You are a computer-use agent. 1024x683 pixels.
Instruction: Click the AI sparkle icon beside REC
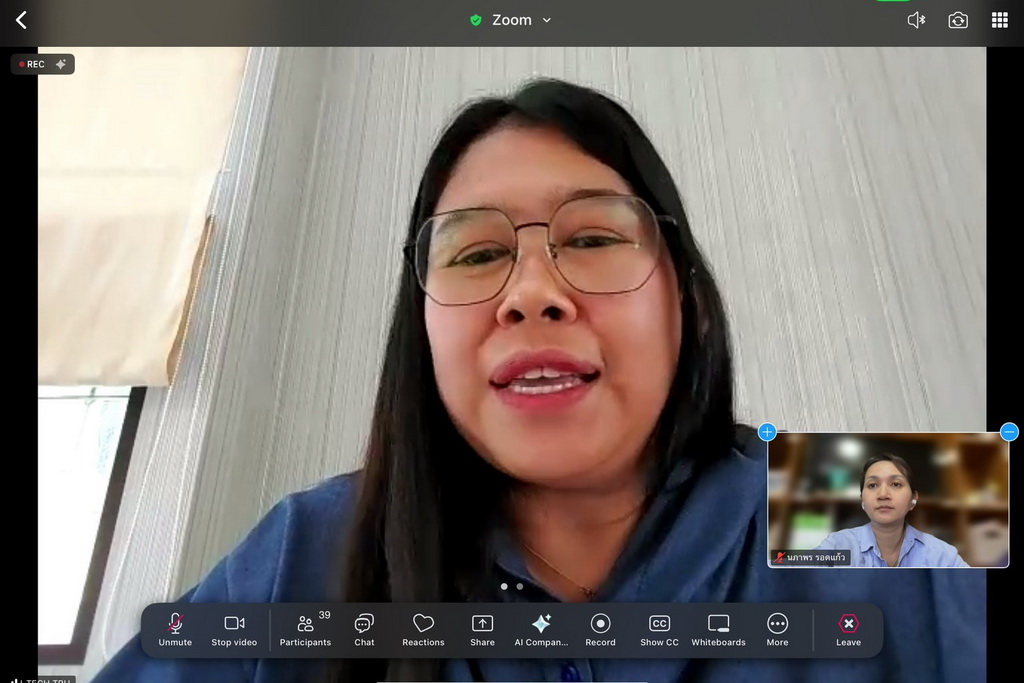pyautogui.click(x=61, y=64)
